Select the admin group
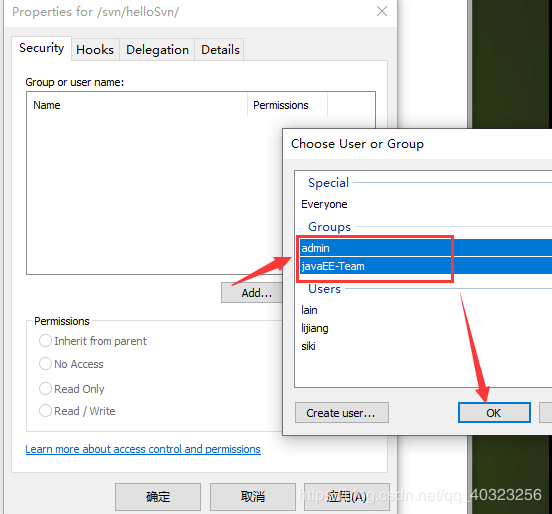 [x=426, y=248]
